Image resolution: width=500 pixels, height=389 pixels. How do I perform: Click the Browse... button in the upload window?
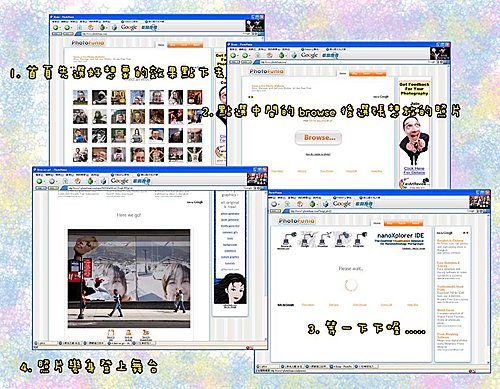pos(318,137)
